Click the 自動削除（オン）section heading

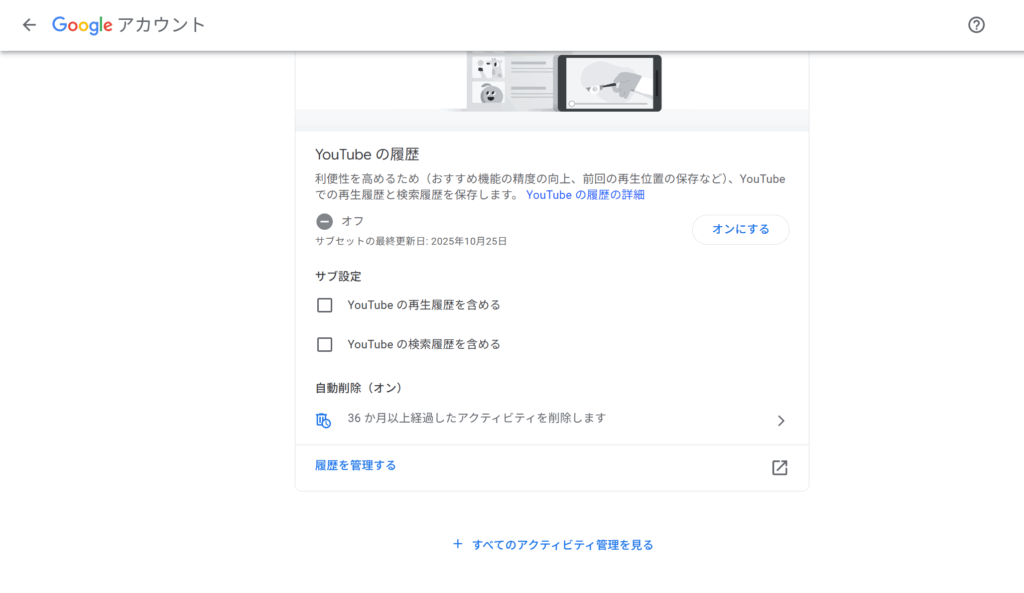358,388
